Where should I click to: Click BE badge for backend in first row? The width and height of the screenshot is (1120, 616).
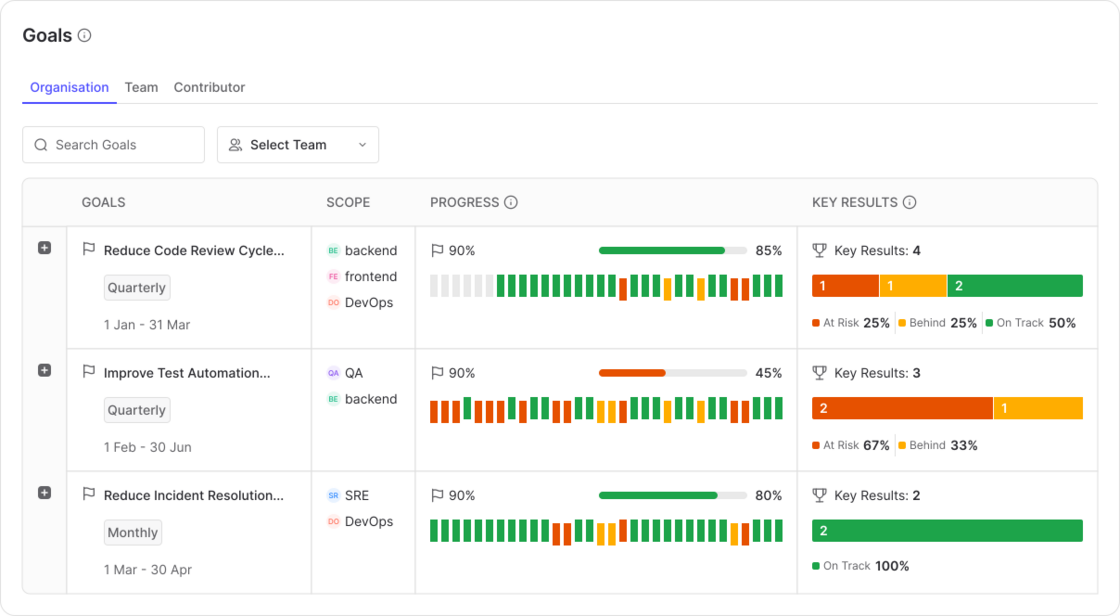click(x=333, y=251)
